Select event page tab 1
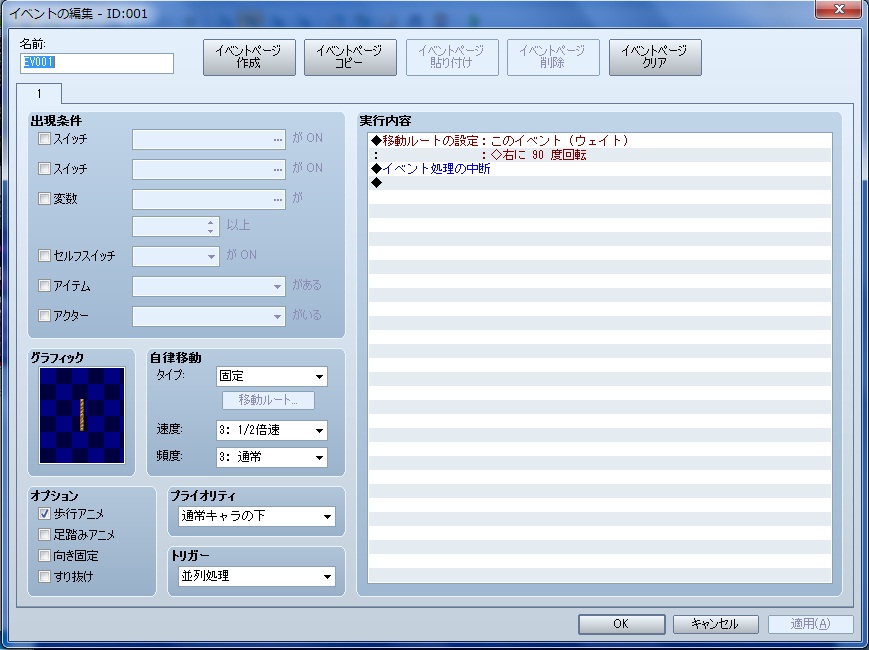The height and width of the screenshot is (650, 869). coord(39,94)
